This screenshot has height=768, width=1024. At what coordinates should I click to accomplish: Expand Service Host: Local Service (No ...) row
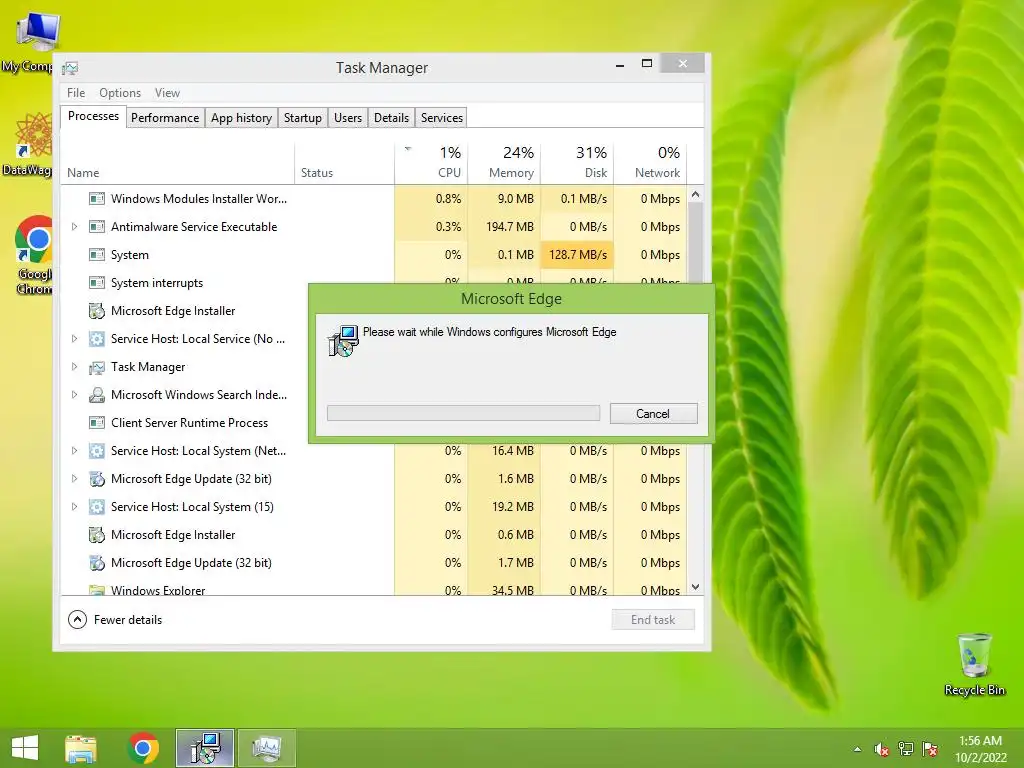(x=74, y=339)
